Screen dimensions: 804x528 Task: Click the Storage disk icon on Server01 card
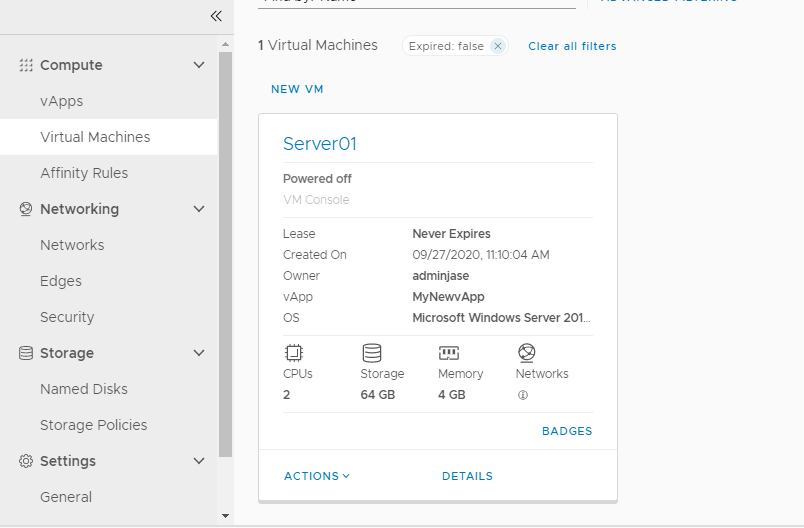coord(372,353)
